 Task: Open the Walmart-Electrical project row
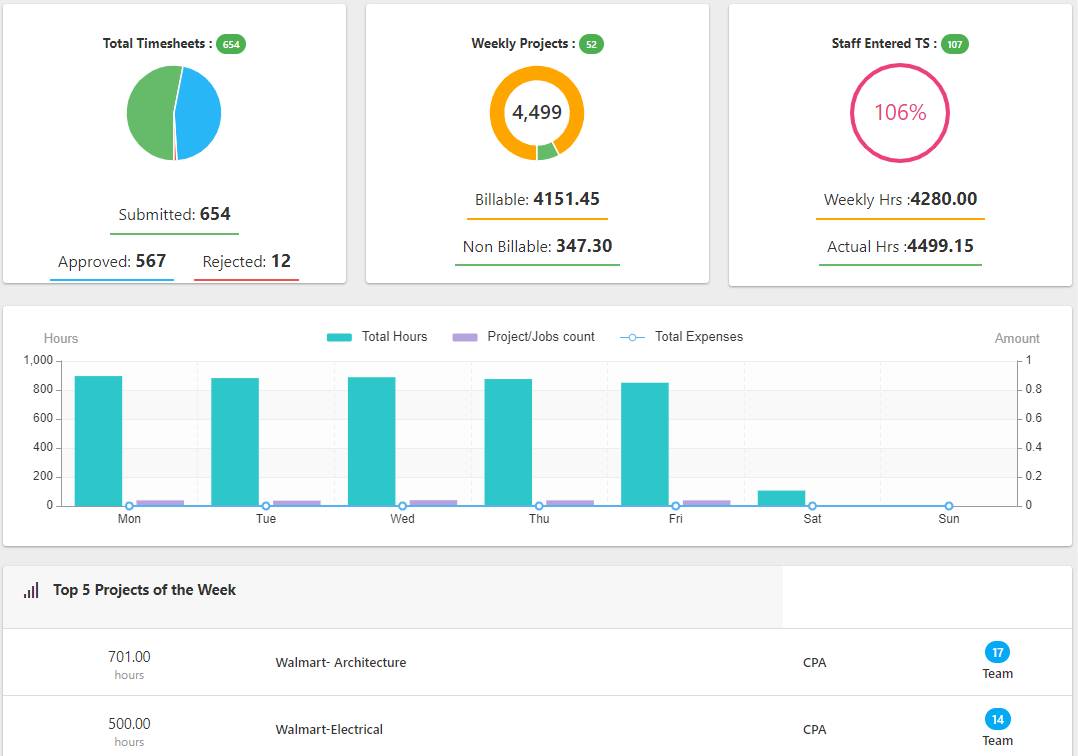click(x=330, y=729)
